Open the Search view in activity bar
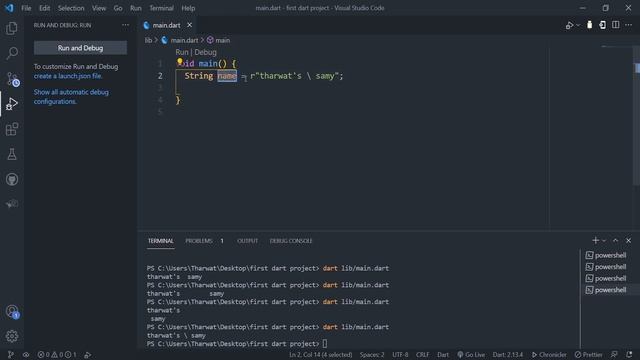The height and width of the screenshot is (360, 640). [12, 53]
